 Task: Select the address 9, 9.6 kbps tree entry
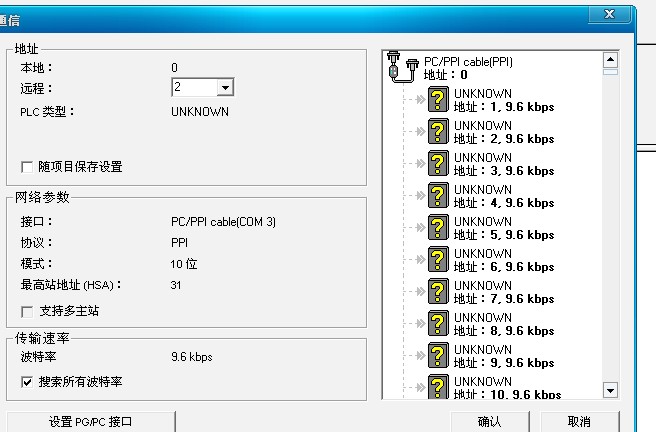503,363
